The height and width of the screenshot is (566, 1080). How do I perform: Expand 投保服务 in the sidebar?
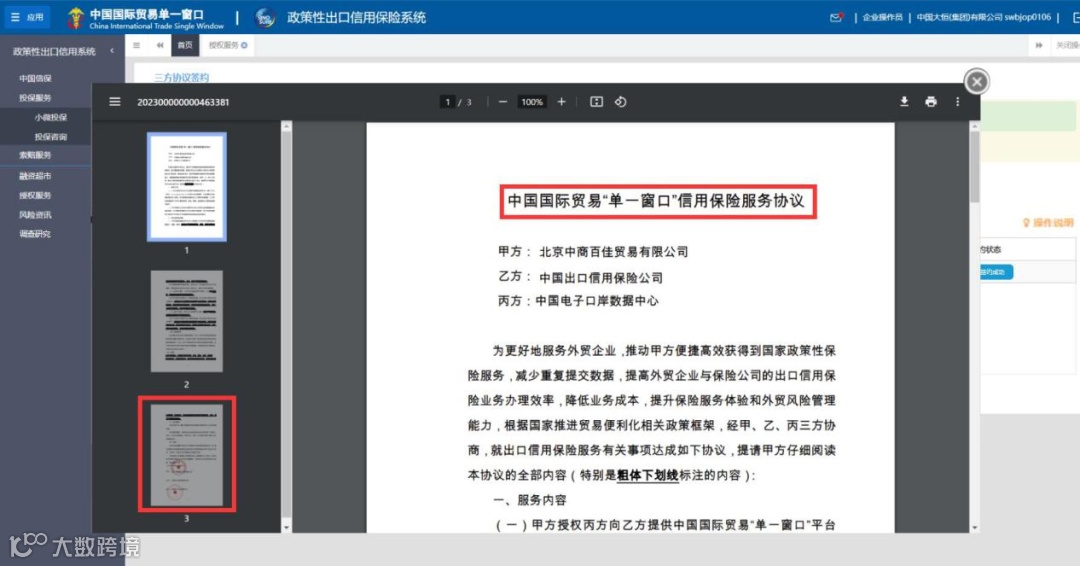(35, 98)
